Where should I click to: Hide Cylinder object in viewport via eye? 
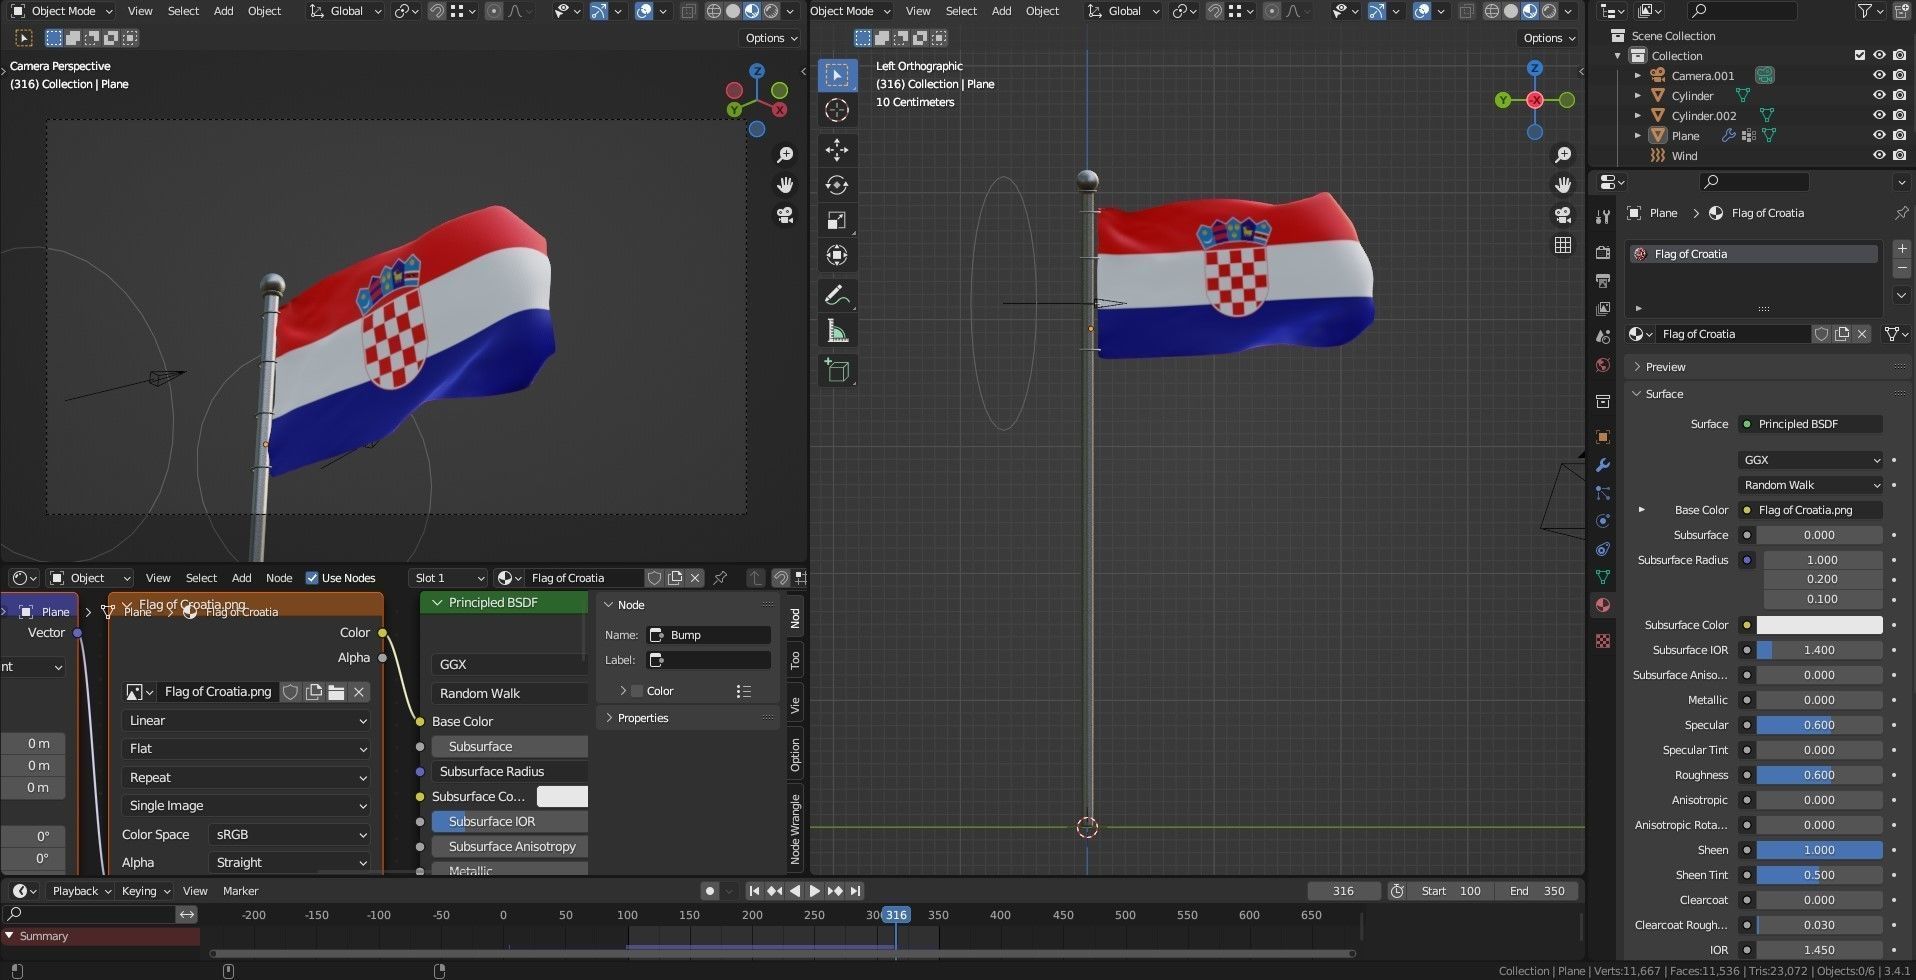click(x=1879, y=96)
